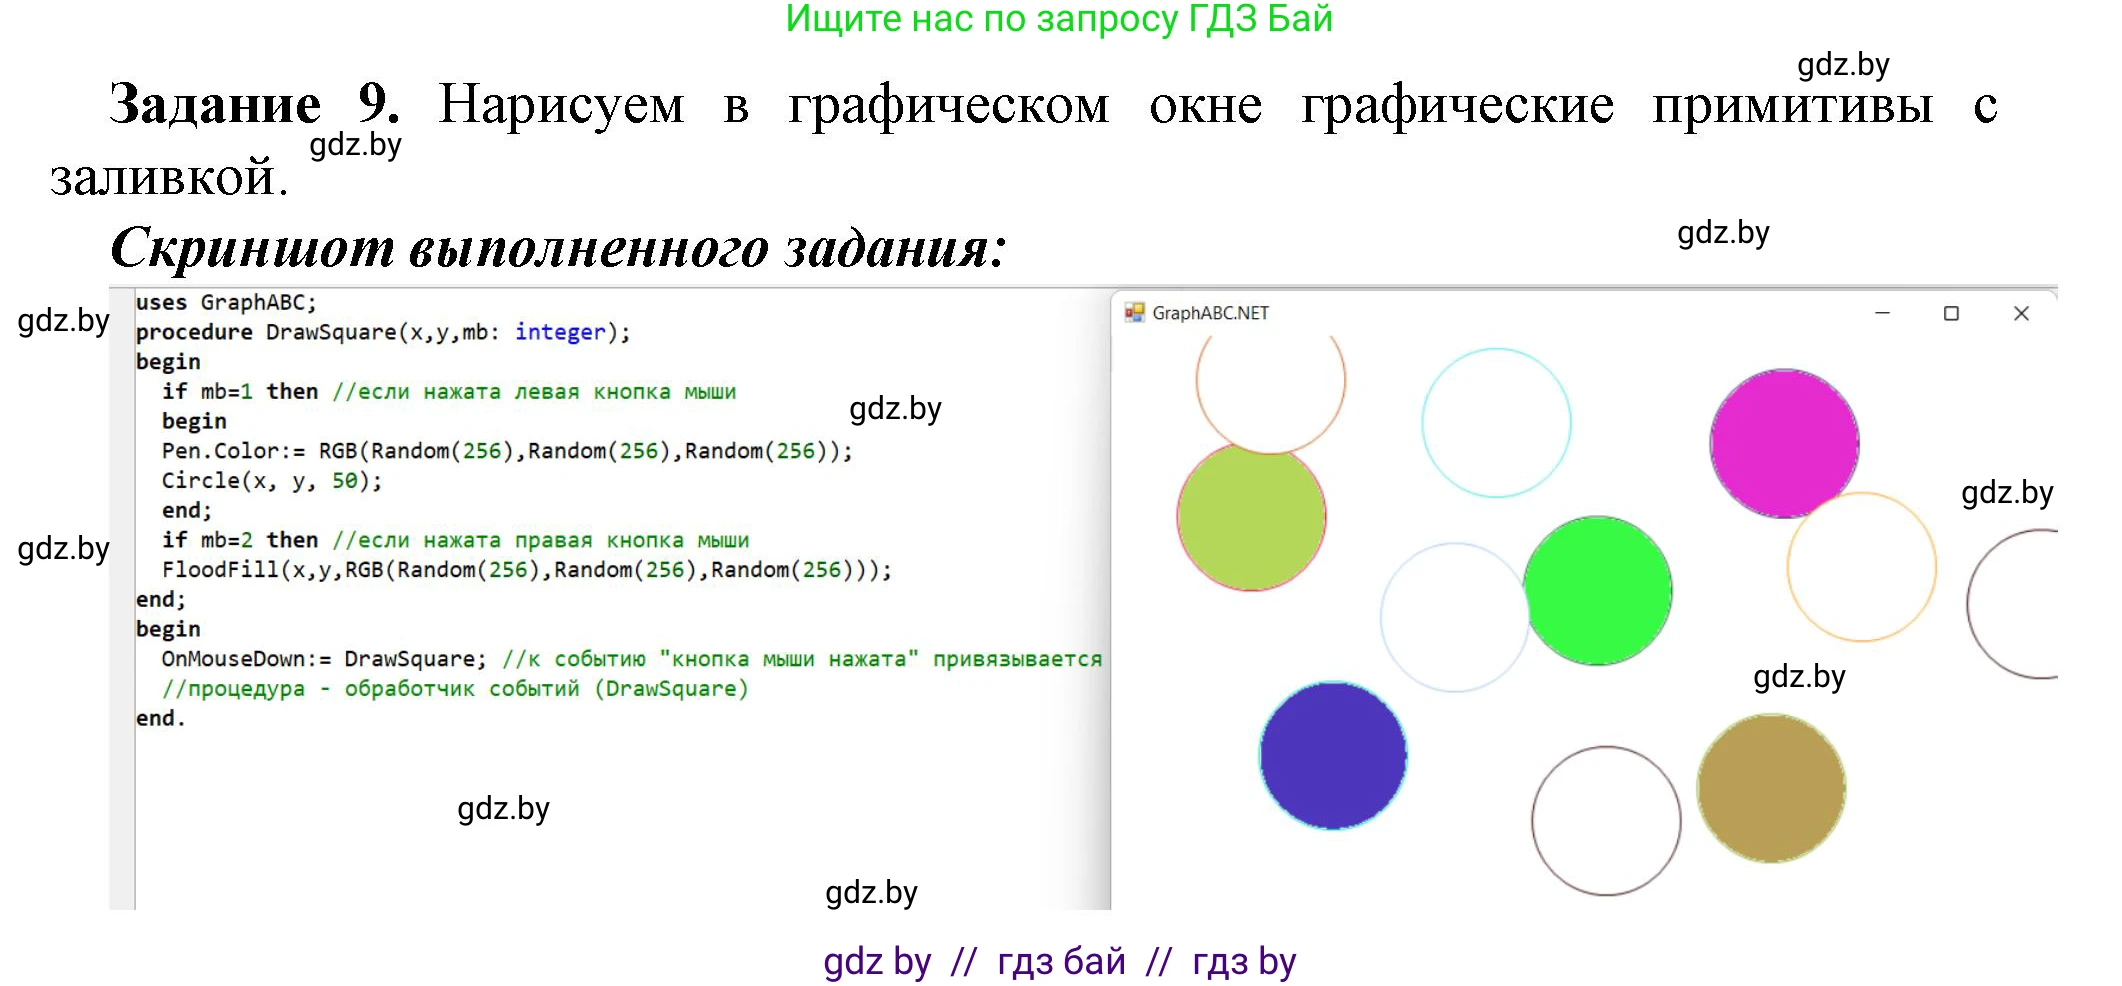Maximize the GraphABC.NET window
Screen dimensions: 2122x986
pyautogui.click(x=1951, y=313)
